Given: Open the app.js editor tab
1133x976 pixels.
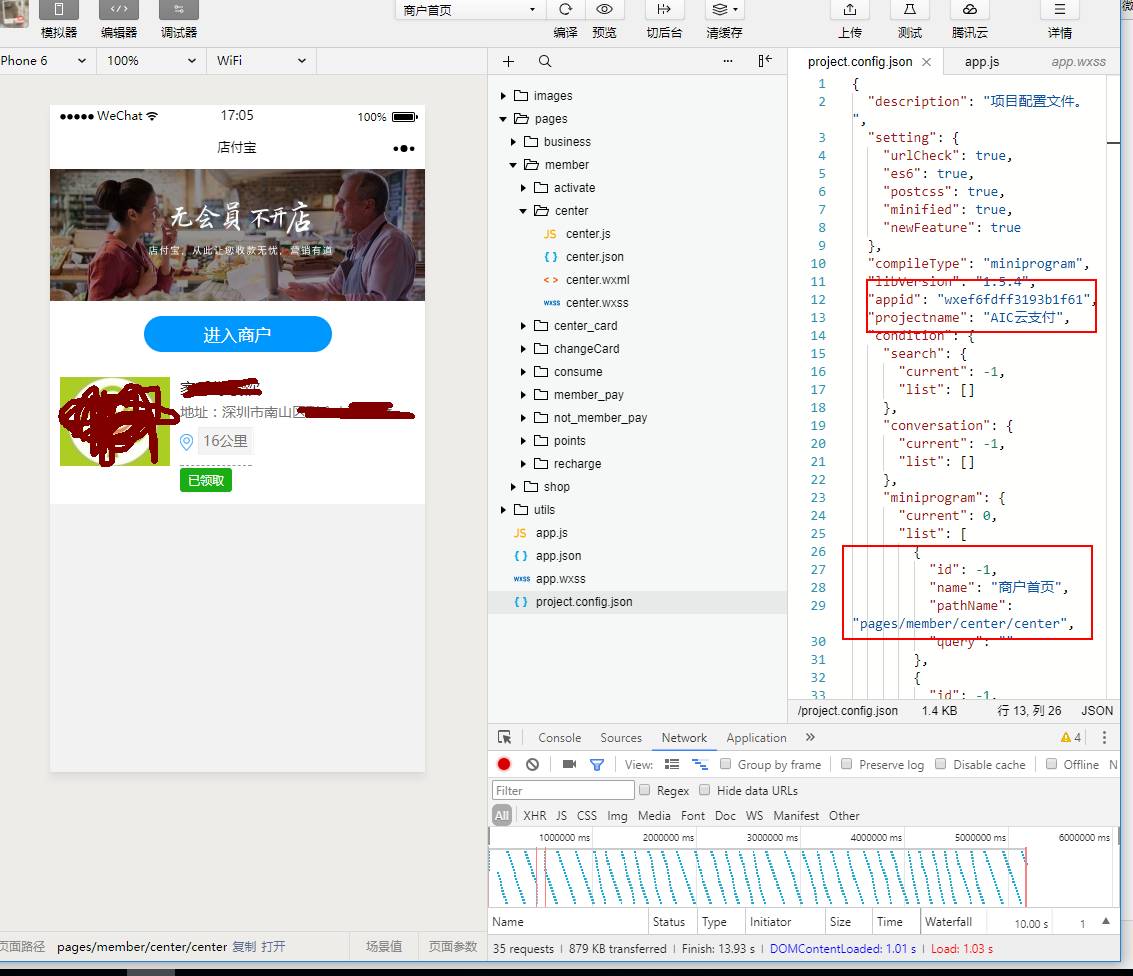Looking at the screenshot, I should click(x=981, y=62).
